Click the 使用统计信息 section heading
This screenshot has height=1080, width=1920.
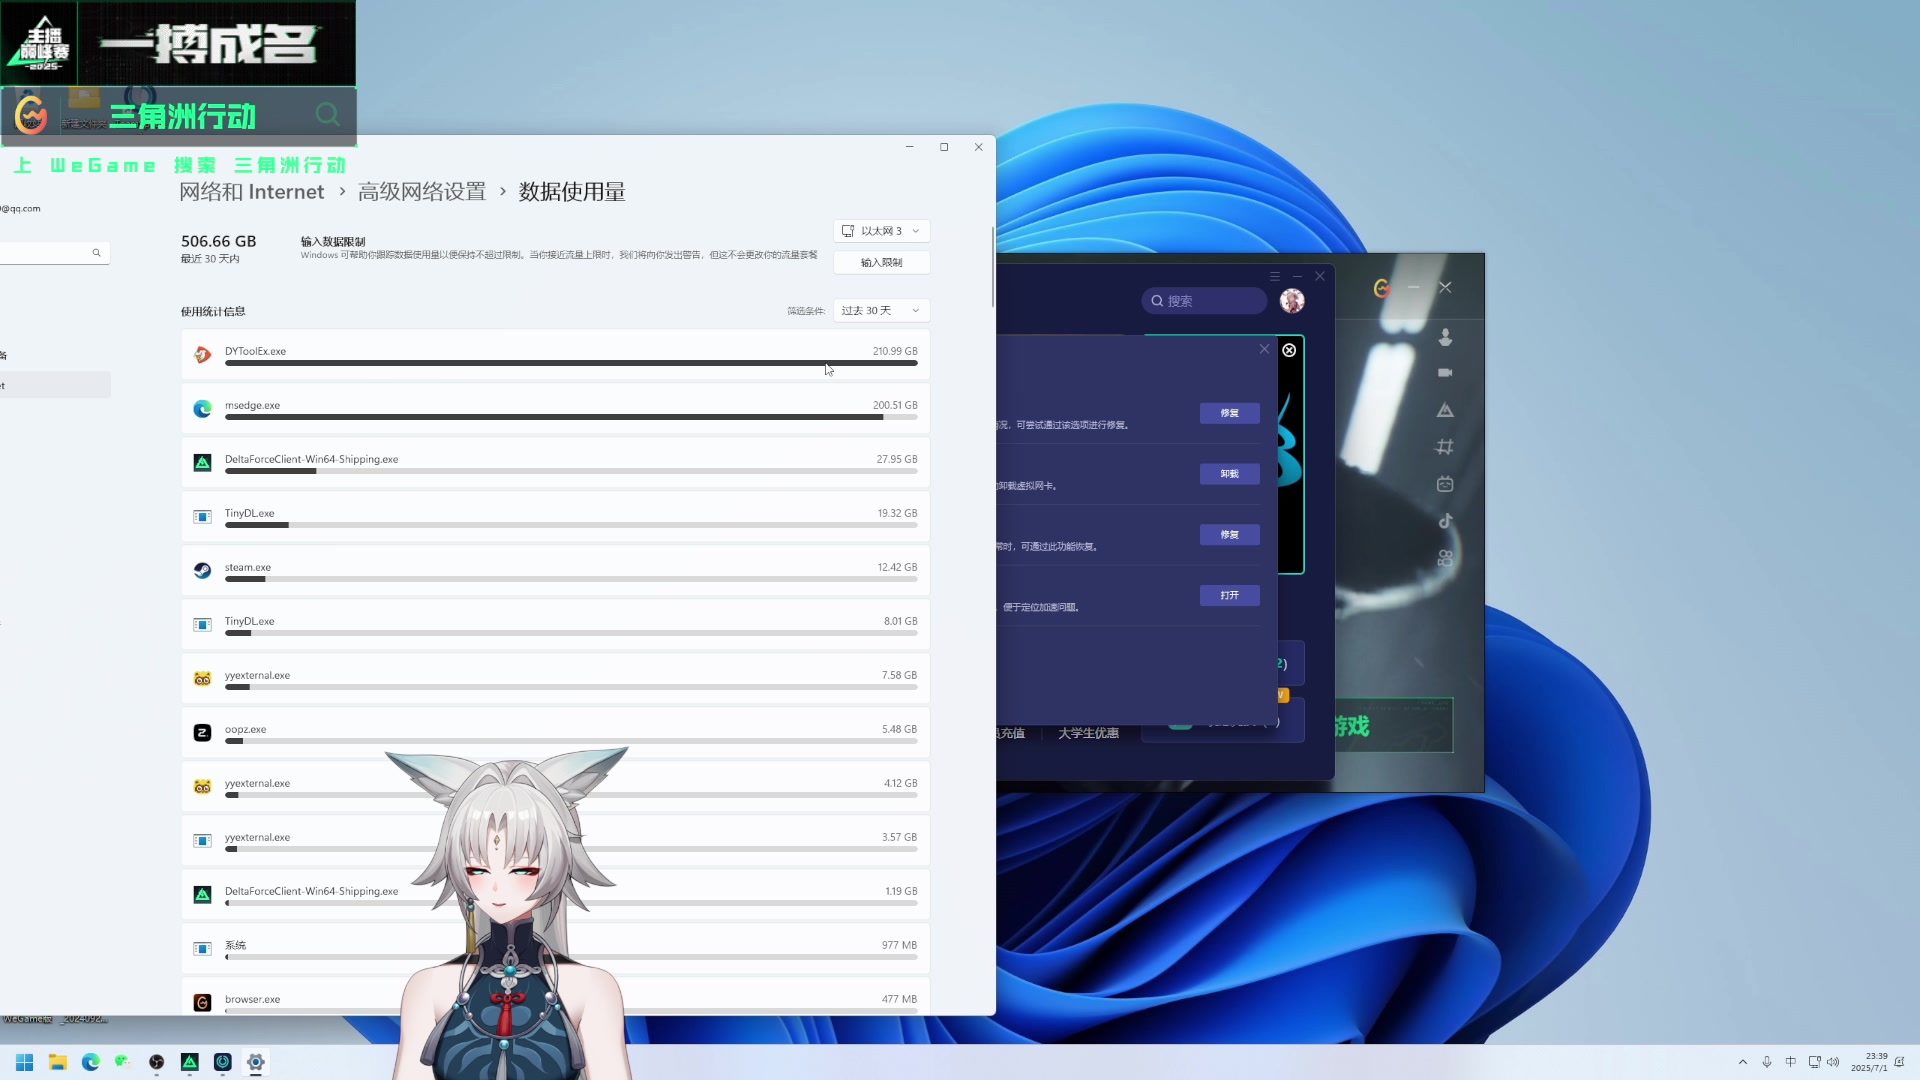pos(213,311)
